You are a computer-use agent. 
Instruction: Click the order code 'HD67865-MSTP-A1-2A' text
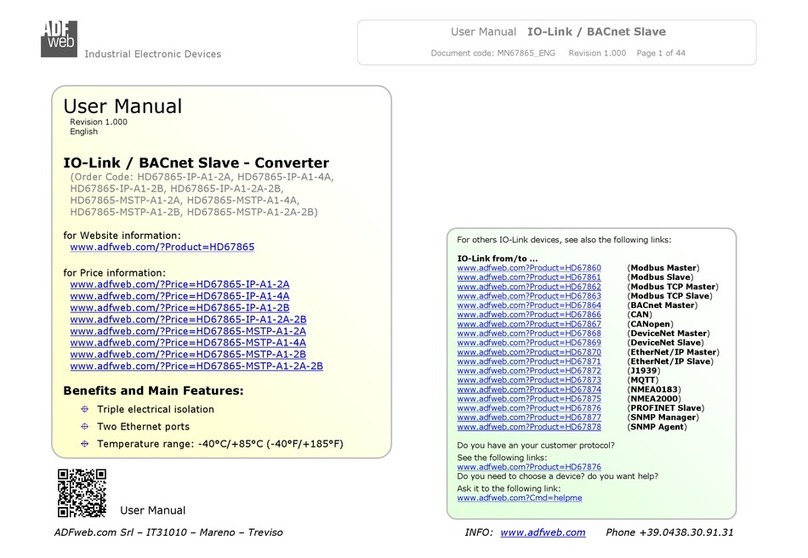[125, 200]
